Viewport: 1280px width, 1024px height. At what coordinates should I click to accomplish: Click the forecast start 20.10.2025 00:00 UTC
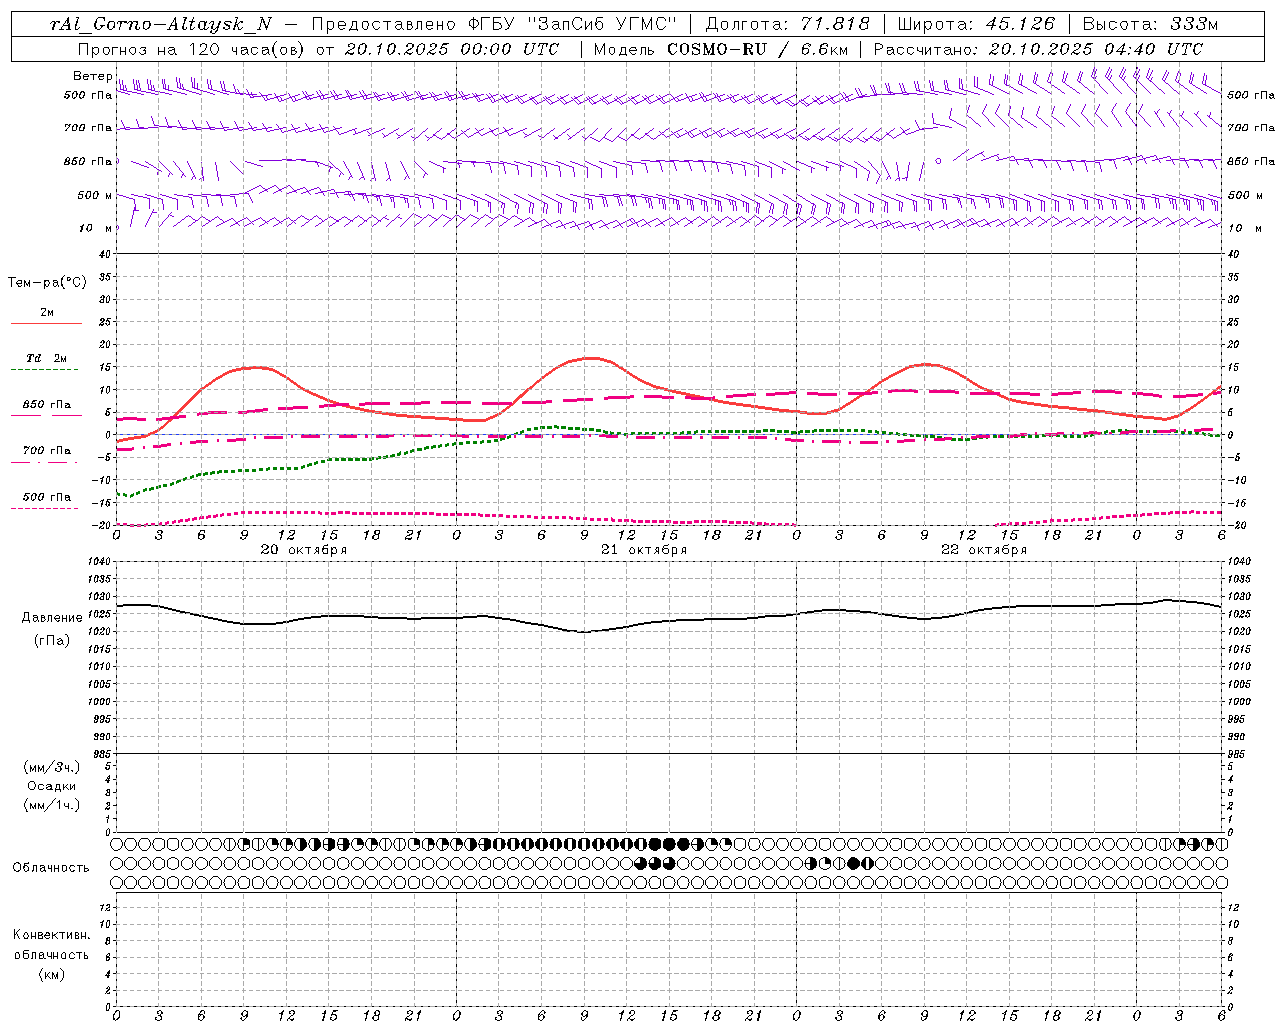pos(451,49)
